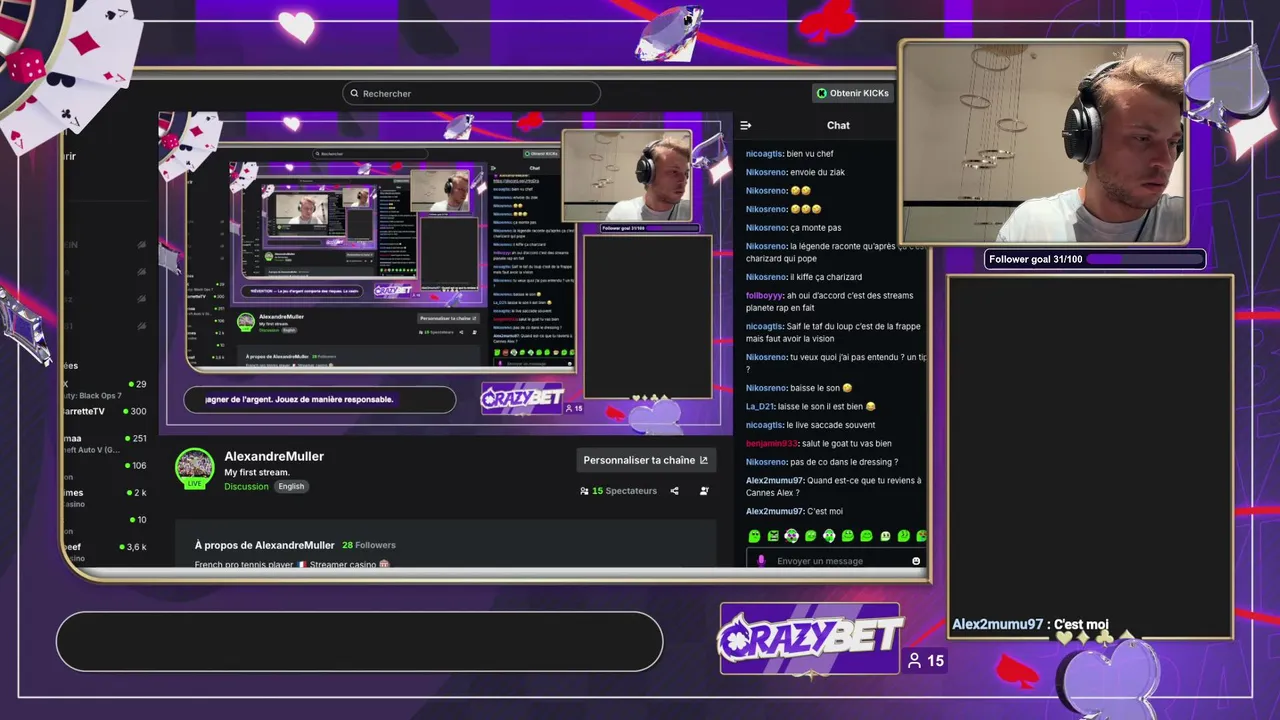The height and width of the screenshot is (720, 1280).
Task: Click follboyyy username in chat
Action: pos(764,295)
